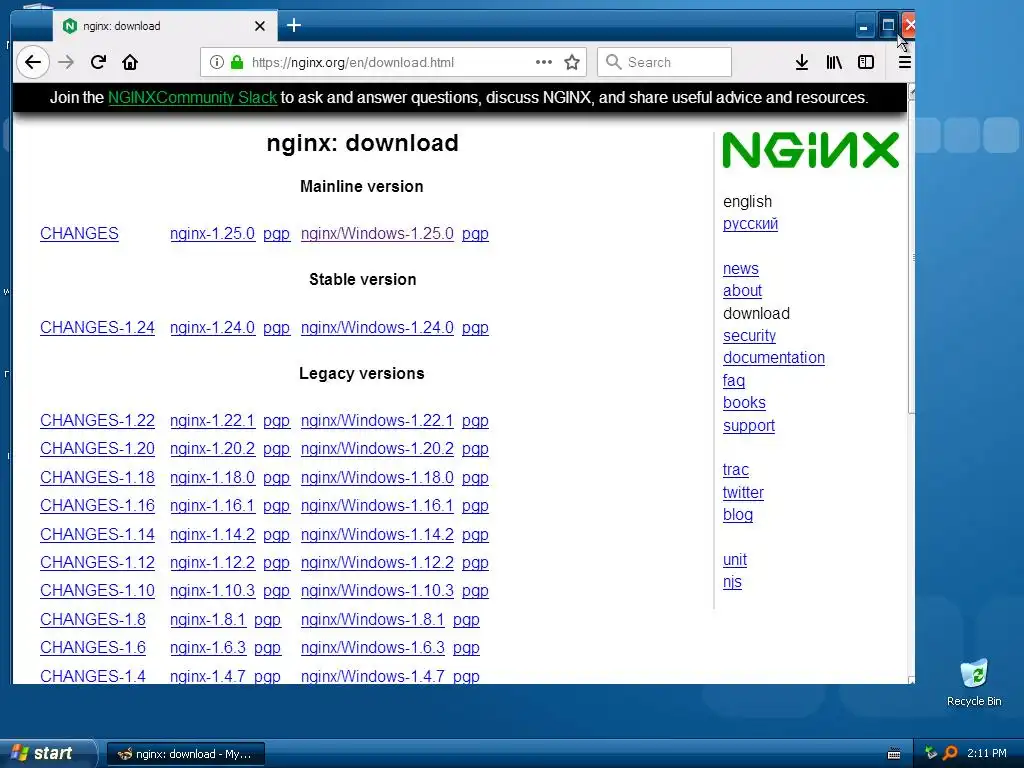Download nginx/Windows-1.18.0
The height and width of the screenshot is (768, 1024).
pyautogui.click(x=377, y=477)
